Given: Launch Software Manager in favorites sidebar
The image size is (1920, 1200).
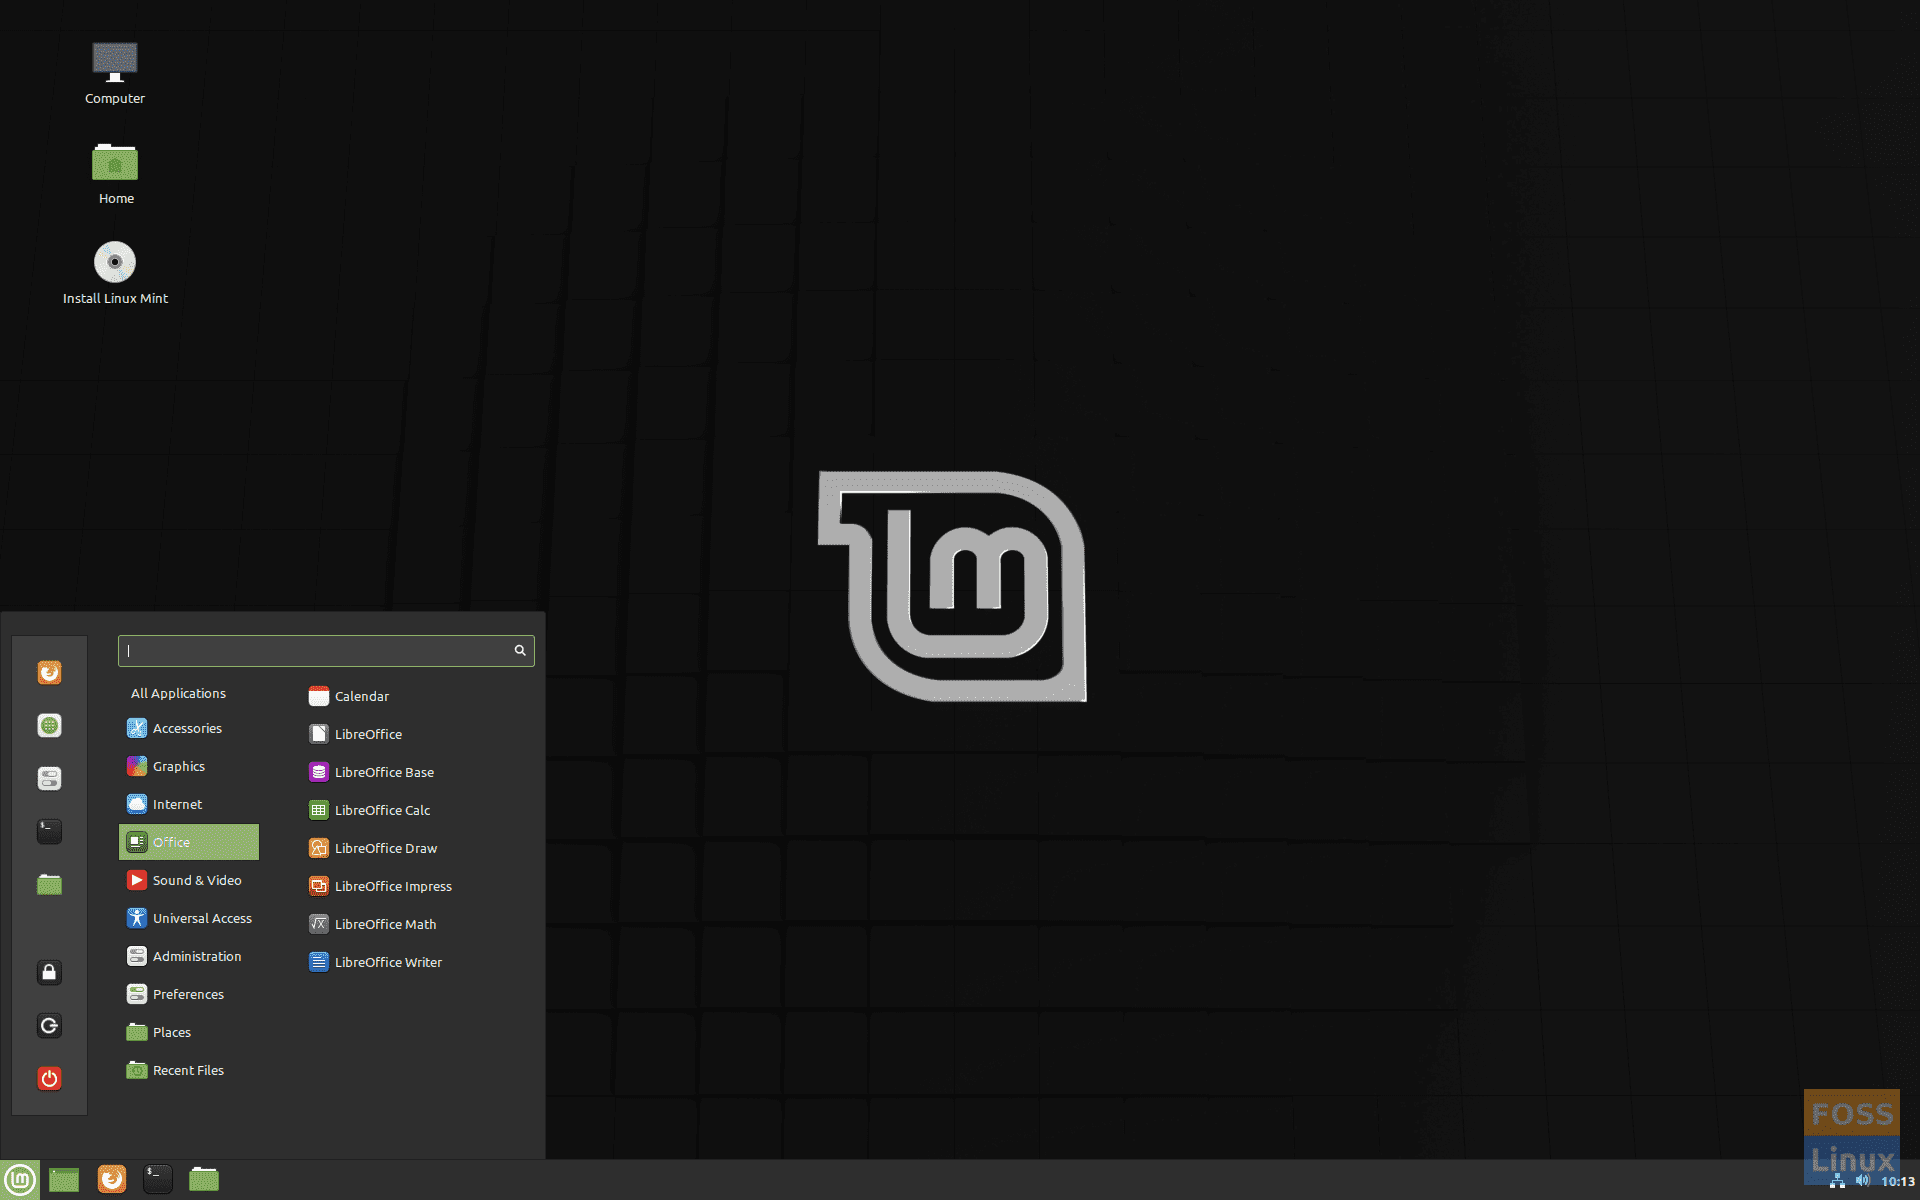Looking at the screenshot, I should pyautogui.click(x=49, y=725).
